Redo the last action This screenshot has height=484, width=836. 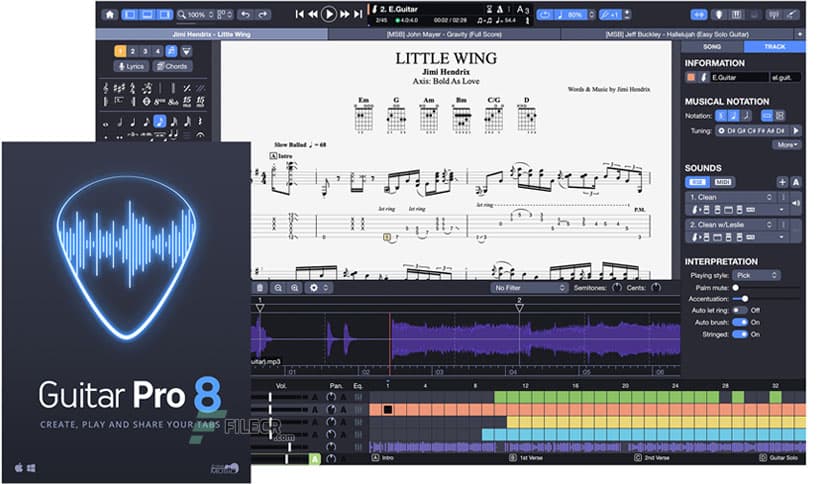pos(263,14)
